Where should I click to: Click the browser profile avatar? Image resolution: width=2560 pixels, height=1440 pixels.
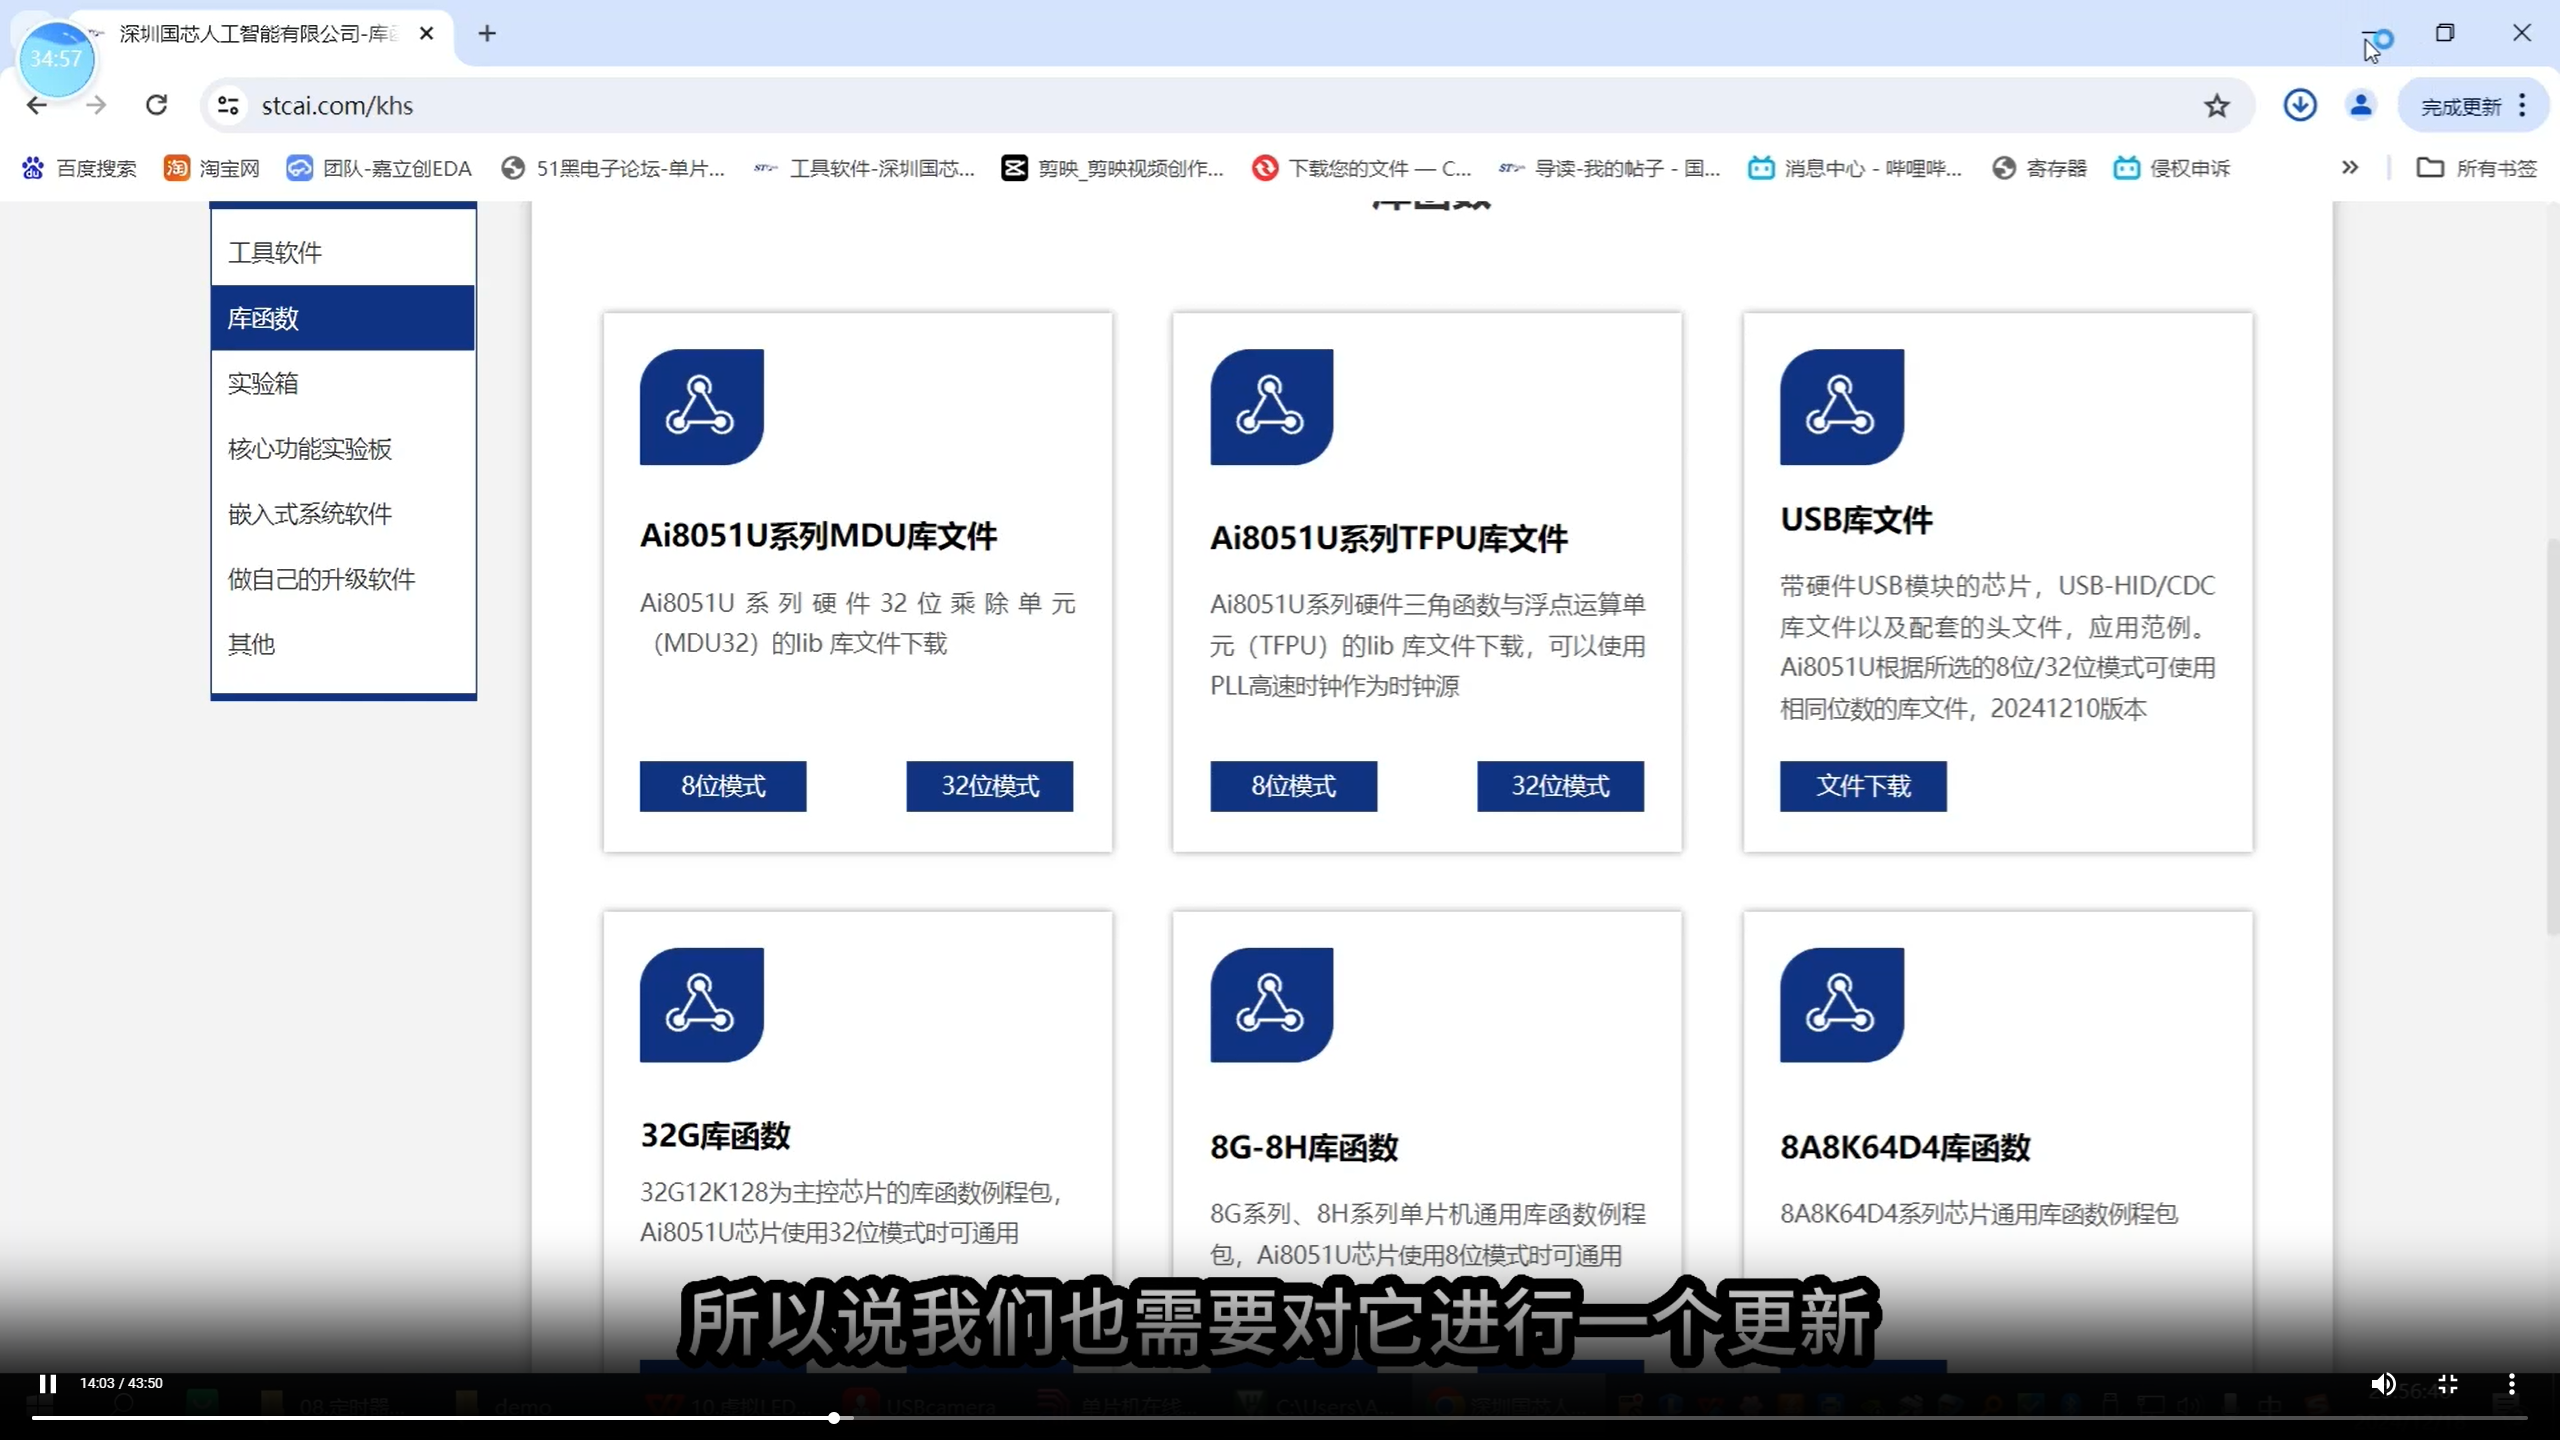2361,105
